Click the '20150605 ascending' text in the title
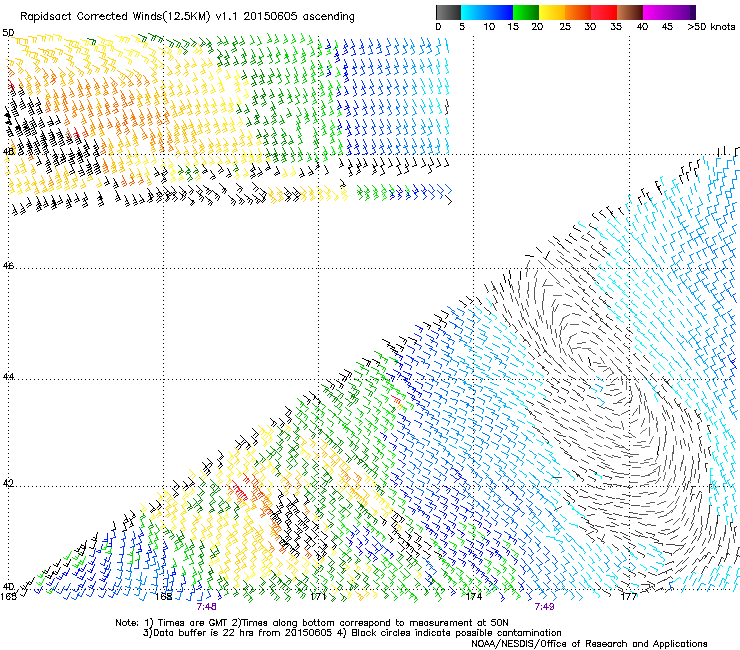Screen dimensions: 740x650 pos(299,17)
